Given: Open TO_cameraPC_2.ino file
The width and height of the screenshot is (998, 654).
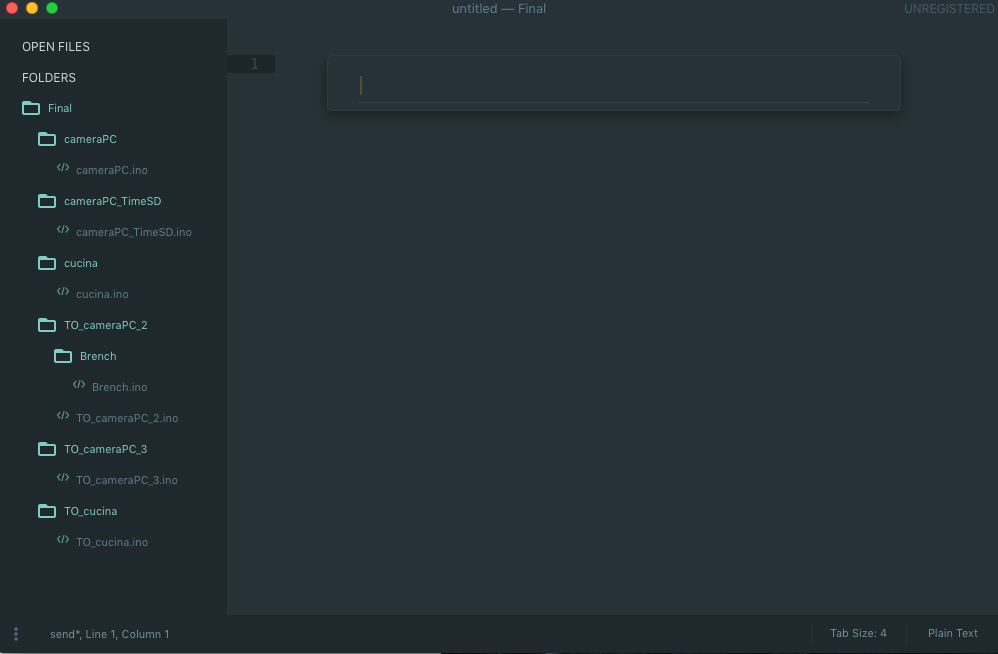Looking at the screenshot, I should (x=127, y=418).
